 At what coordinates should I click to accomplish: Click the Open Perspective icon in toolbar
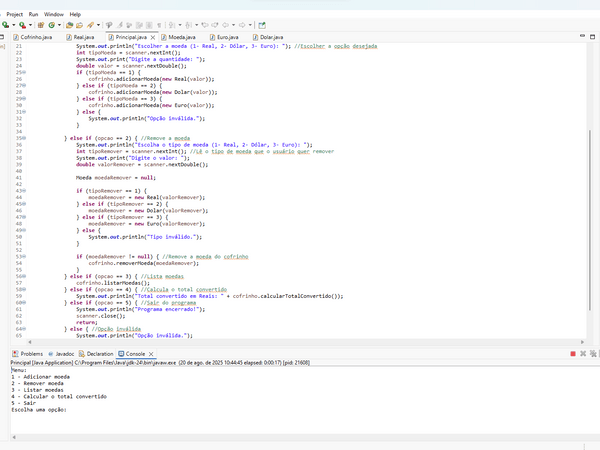(x=262, y=24)
